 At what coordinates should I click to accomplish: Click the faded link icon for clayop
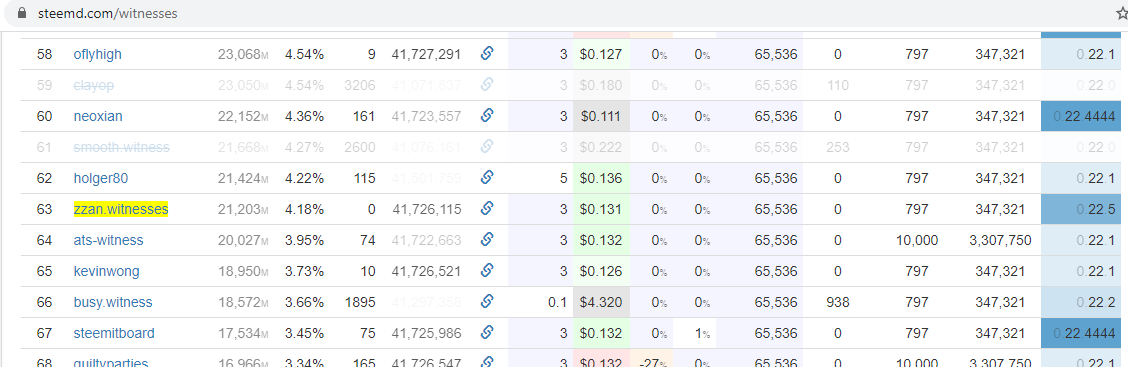tap(486, 84)
